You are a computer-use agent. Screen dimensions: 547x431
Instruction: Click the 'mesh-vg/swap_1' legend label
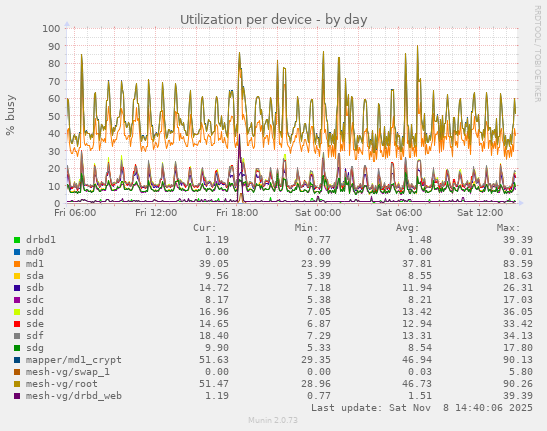coord(68,372)
